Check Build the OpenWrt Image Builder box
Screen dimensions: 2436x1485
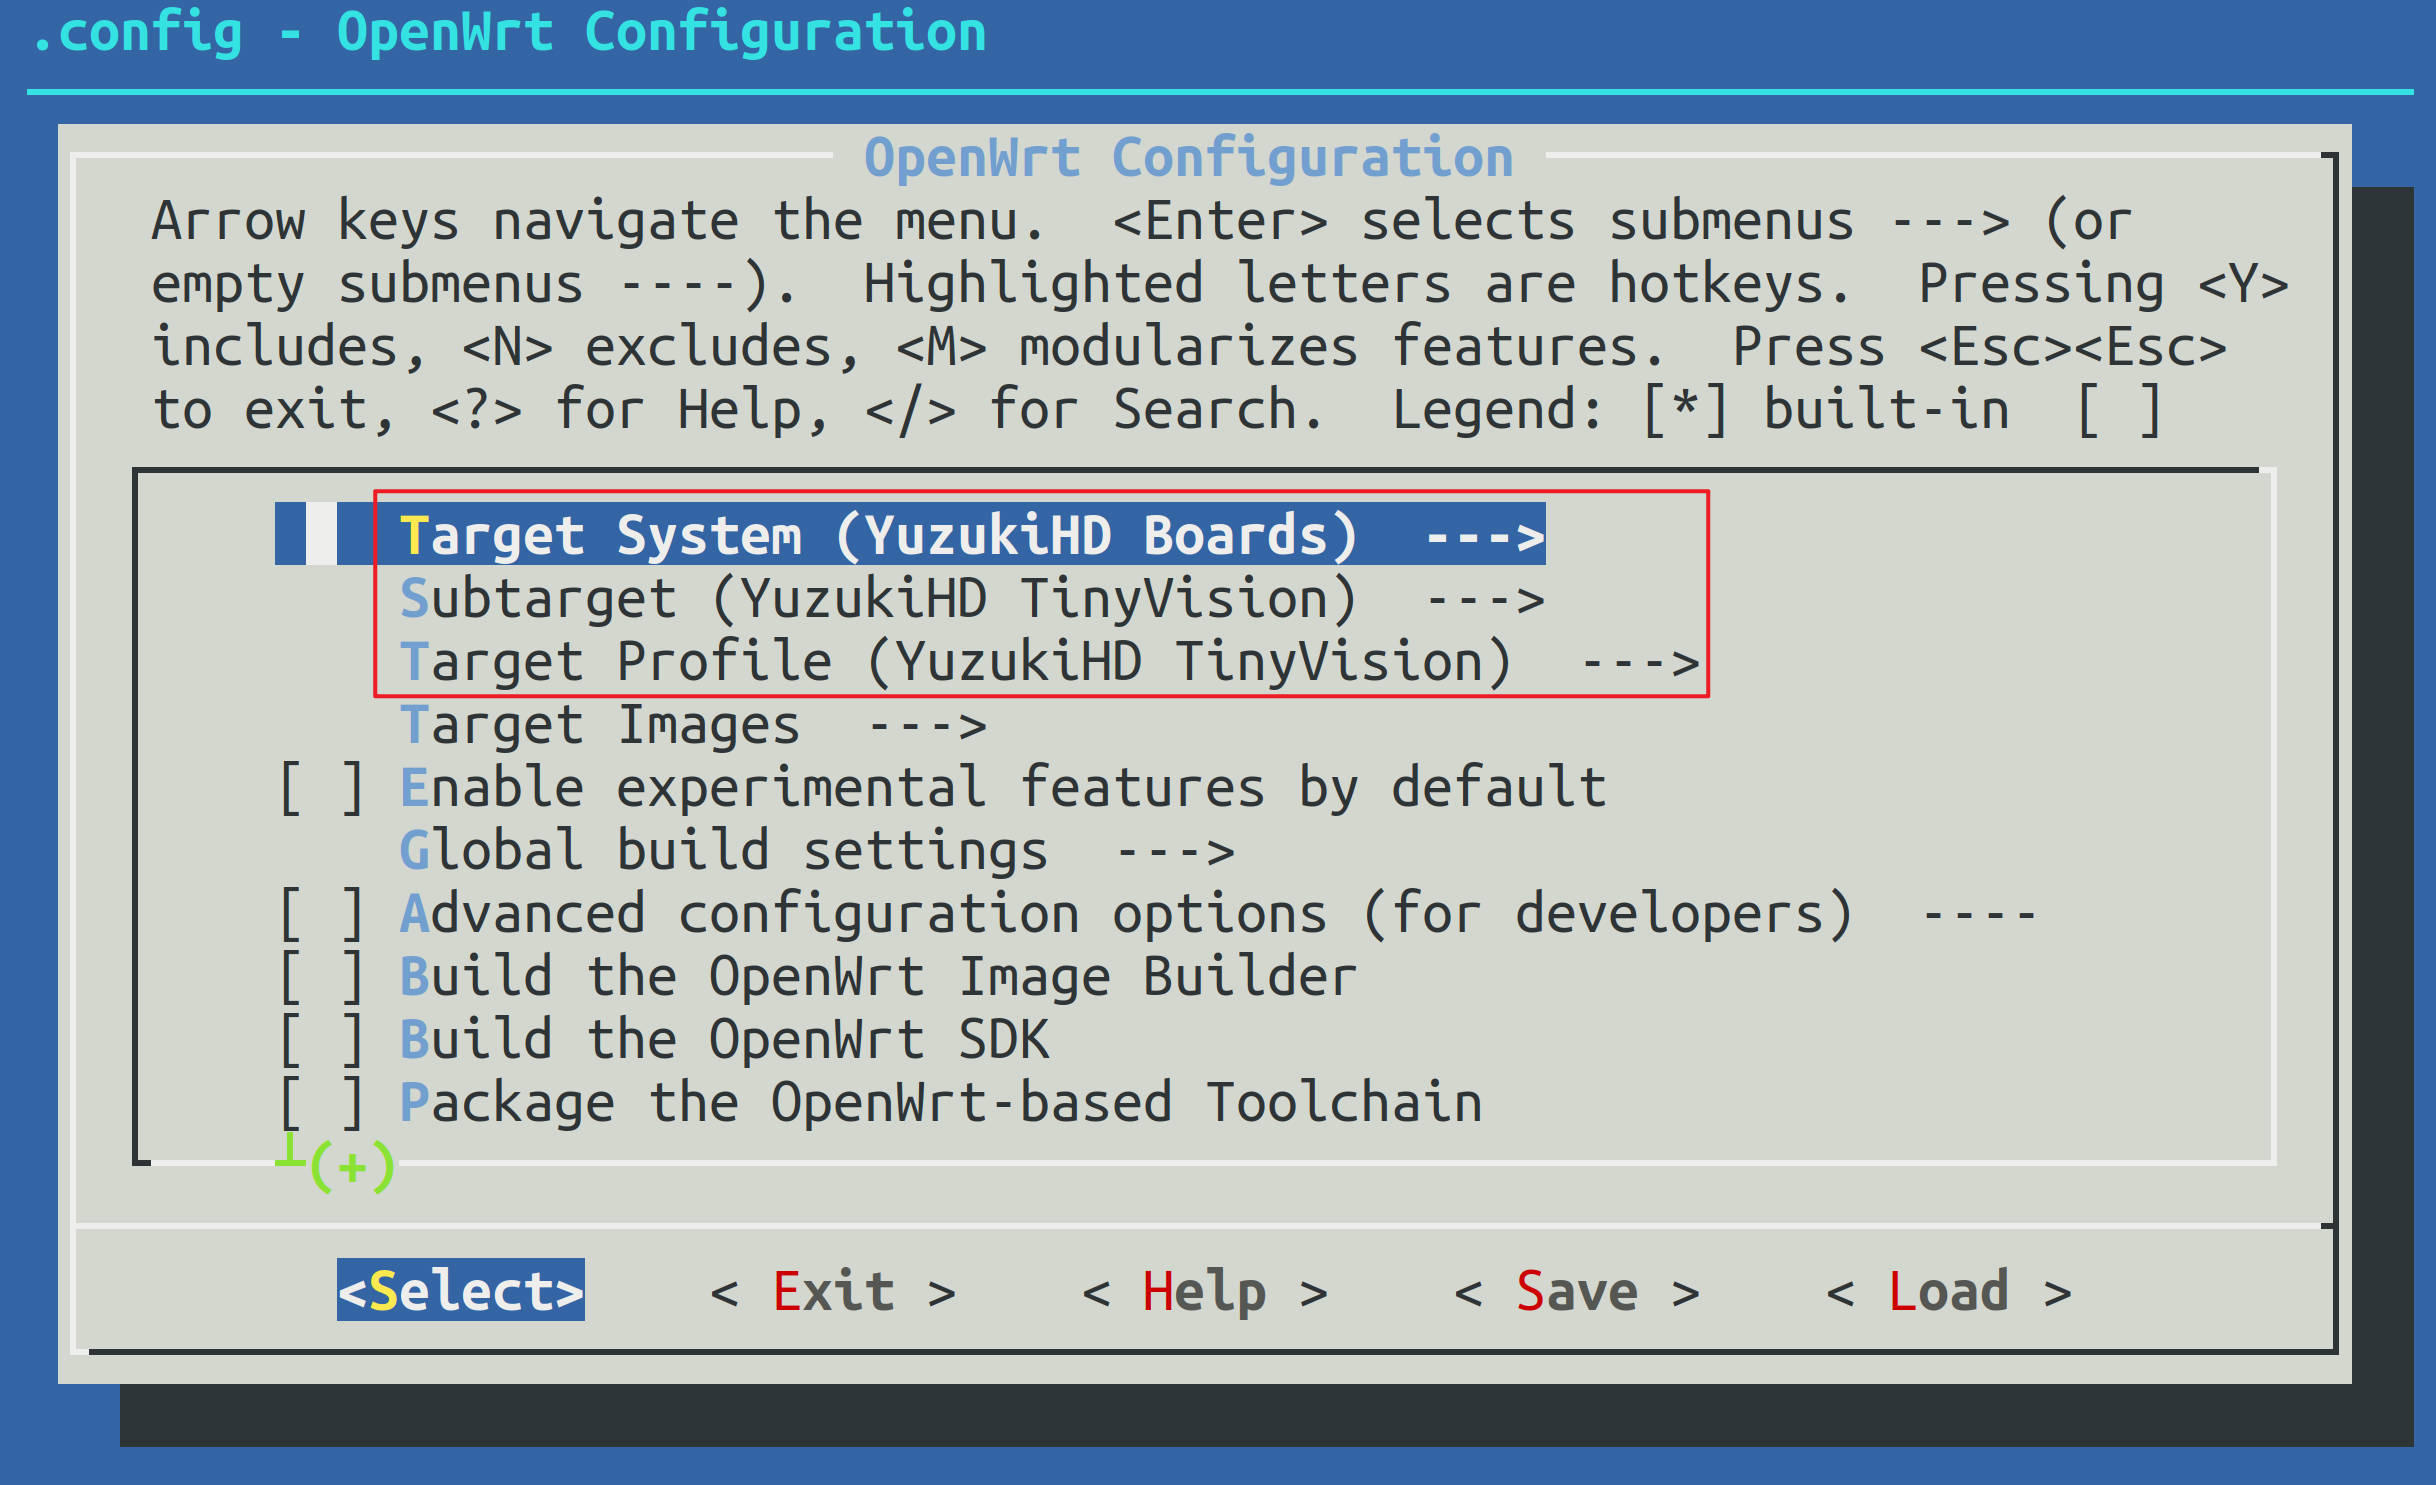(x=322, y=977)
